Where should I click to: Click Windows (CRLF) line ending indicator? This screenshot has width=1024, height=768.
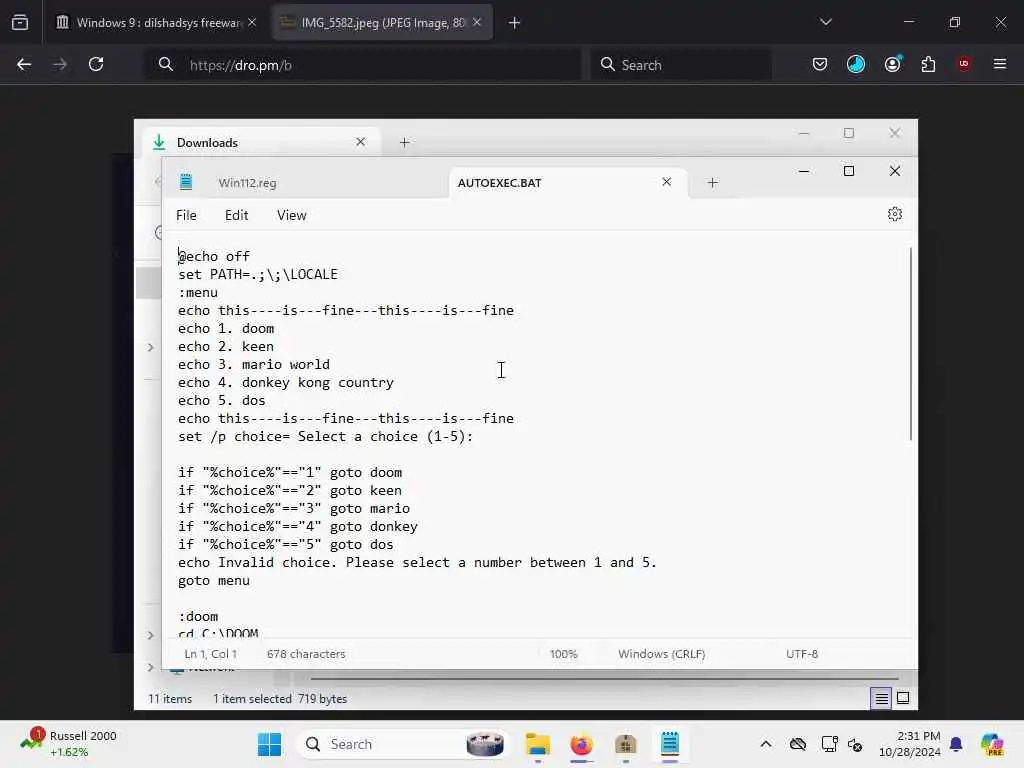tap(662, 654)
